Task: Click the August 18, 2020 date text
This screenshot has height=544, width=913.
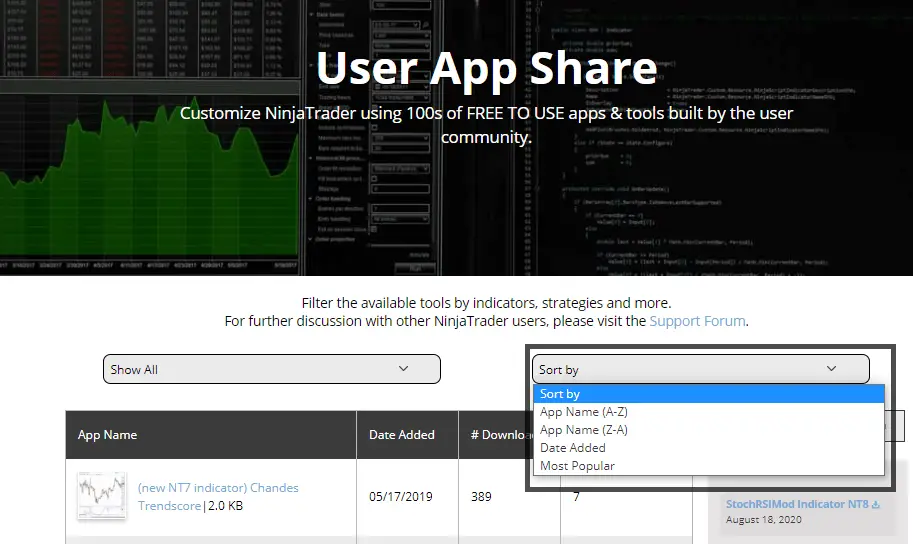Action: (x=763, y=520)
